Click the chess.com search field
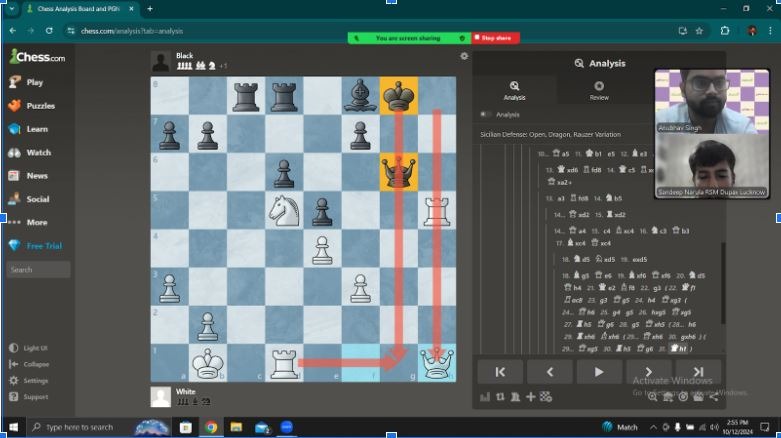Viewport: 781px width, 438px height. click(x=38, y=270)
